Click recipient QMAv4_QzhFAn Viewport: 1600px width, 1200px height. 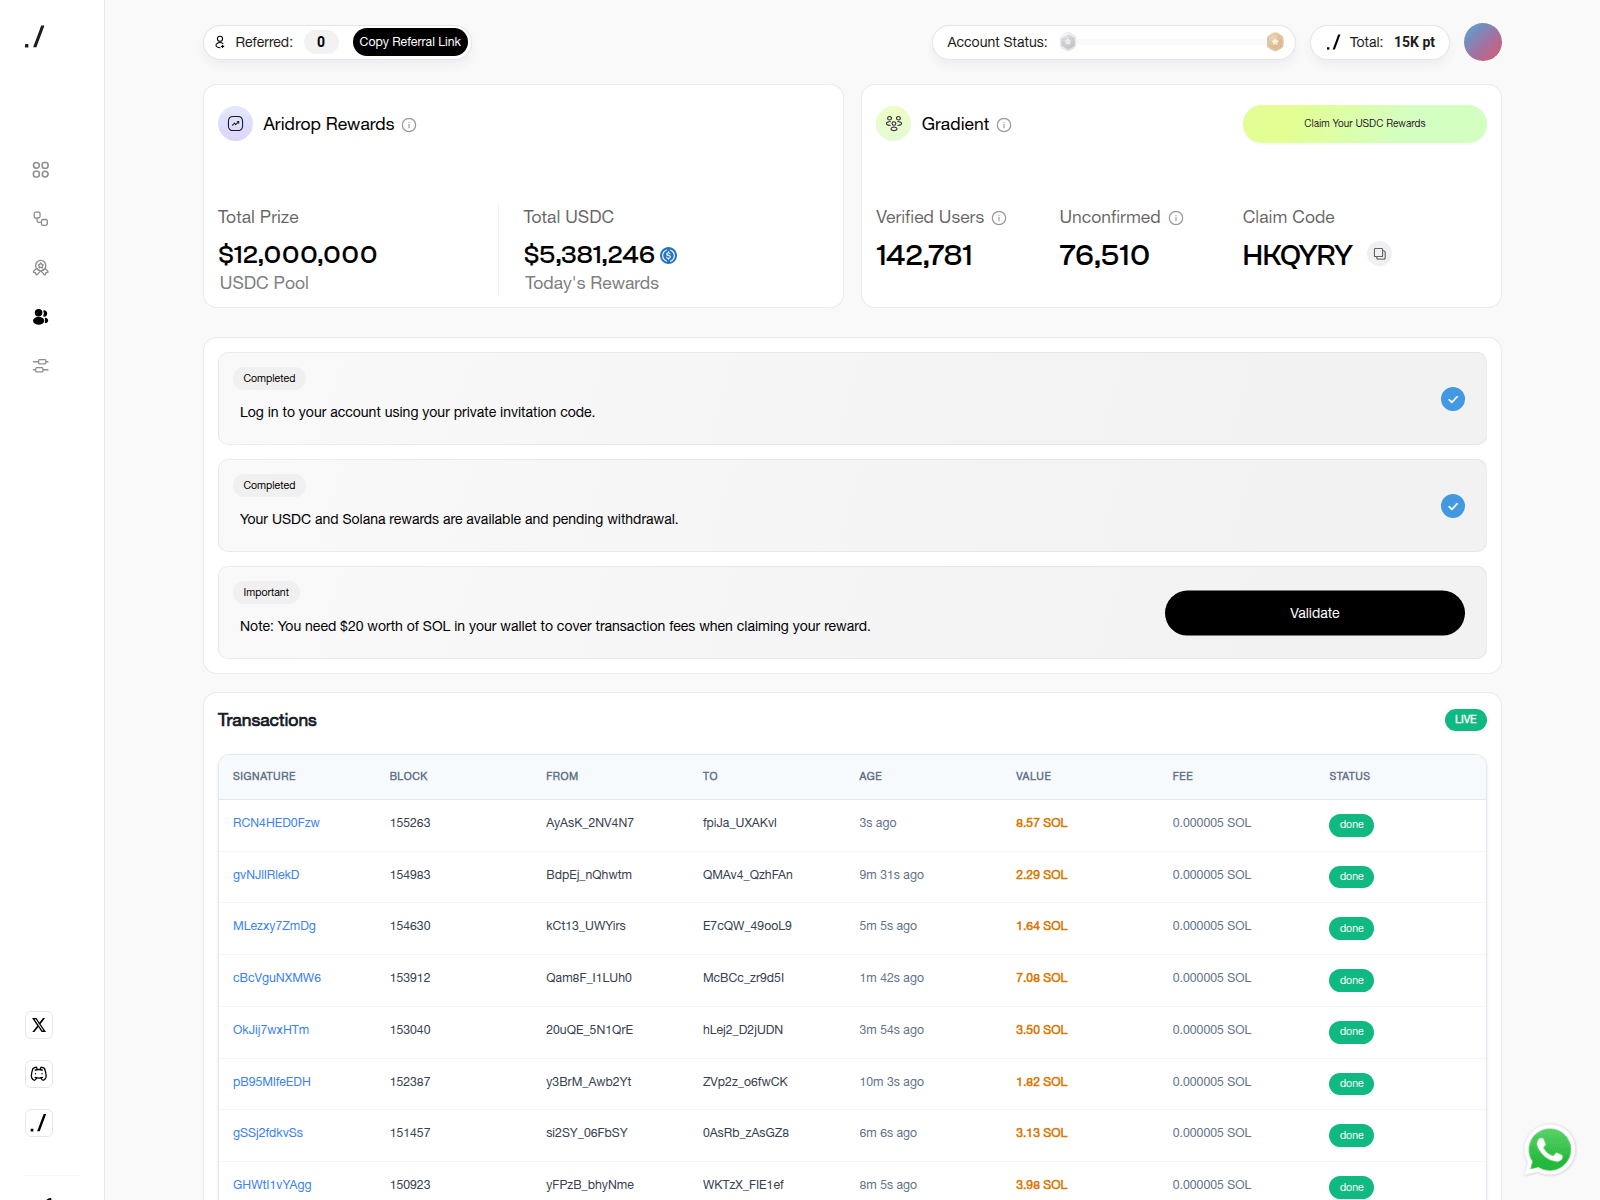click(x=748, y=875)
